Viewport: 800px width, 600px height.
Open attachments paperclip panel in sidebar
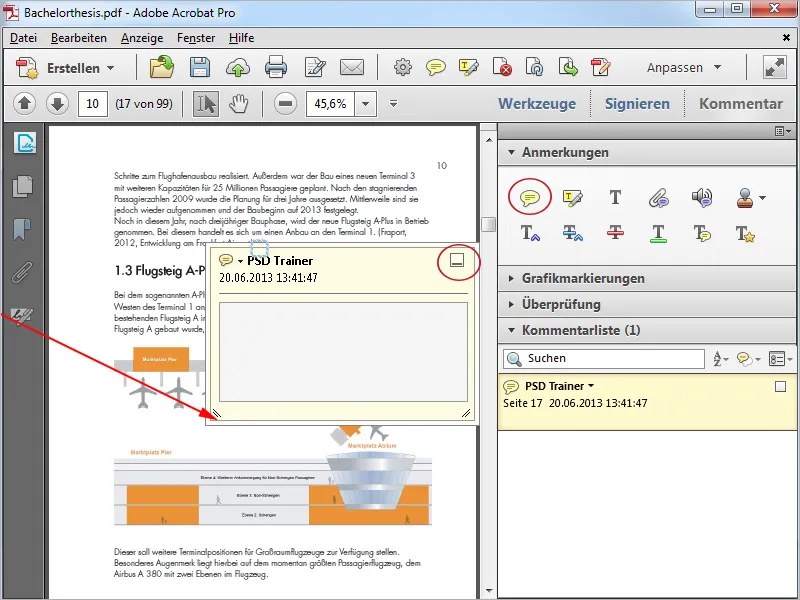22,272
